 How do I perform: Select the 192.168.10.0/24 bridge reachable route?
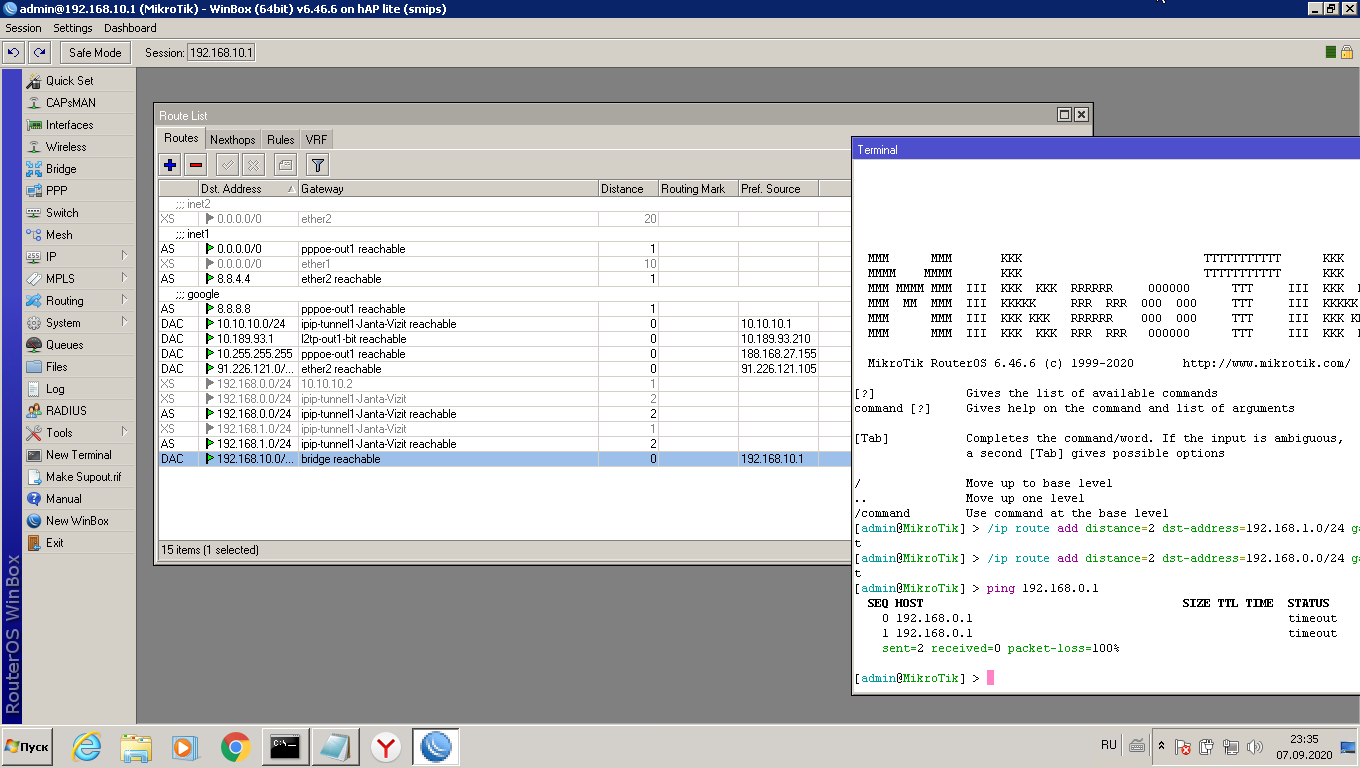point(504,459)
